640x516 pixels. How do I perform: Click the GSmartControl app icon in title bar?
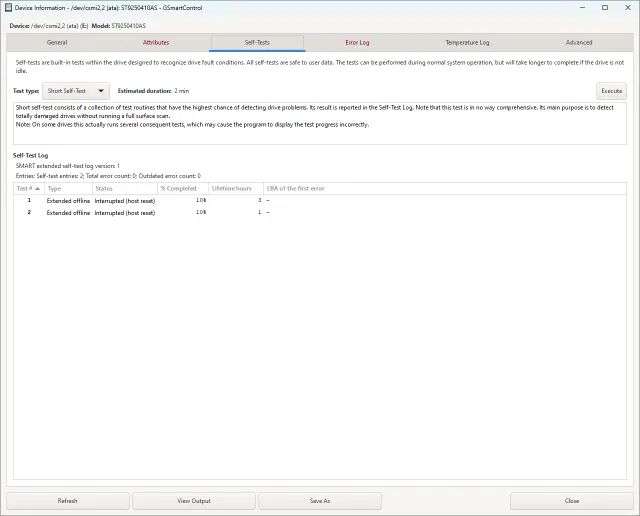(8, 8)
